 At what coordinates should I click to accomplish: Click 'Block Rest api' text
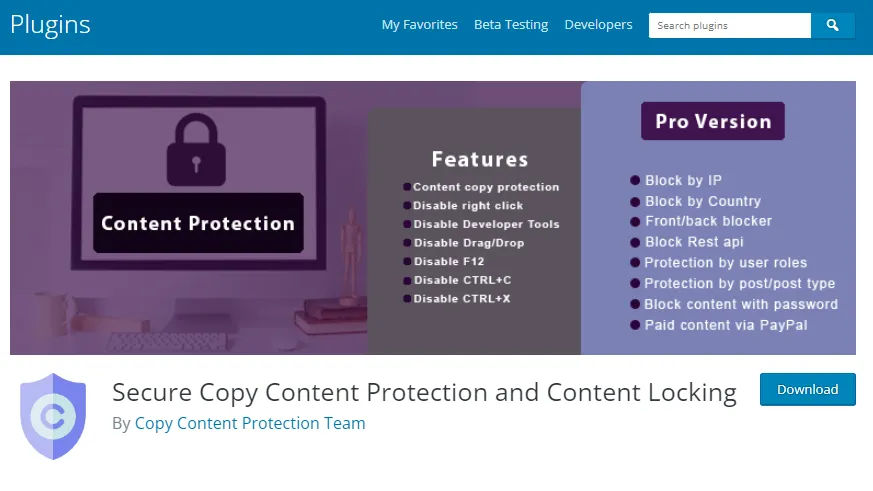694,242
